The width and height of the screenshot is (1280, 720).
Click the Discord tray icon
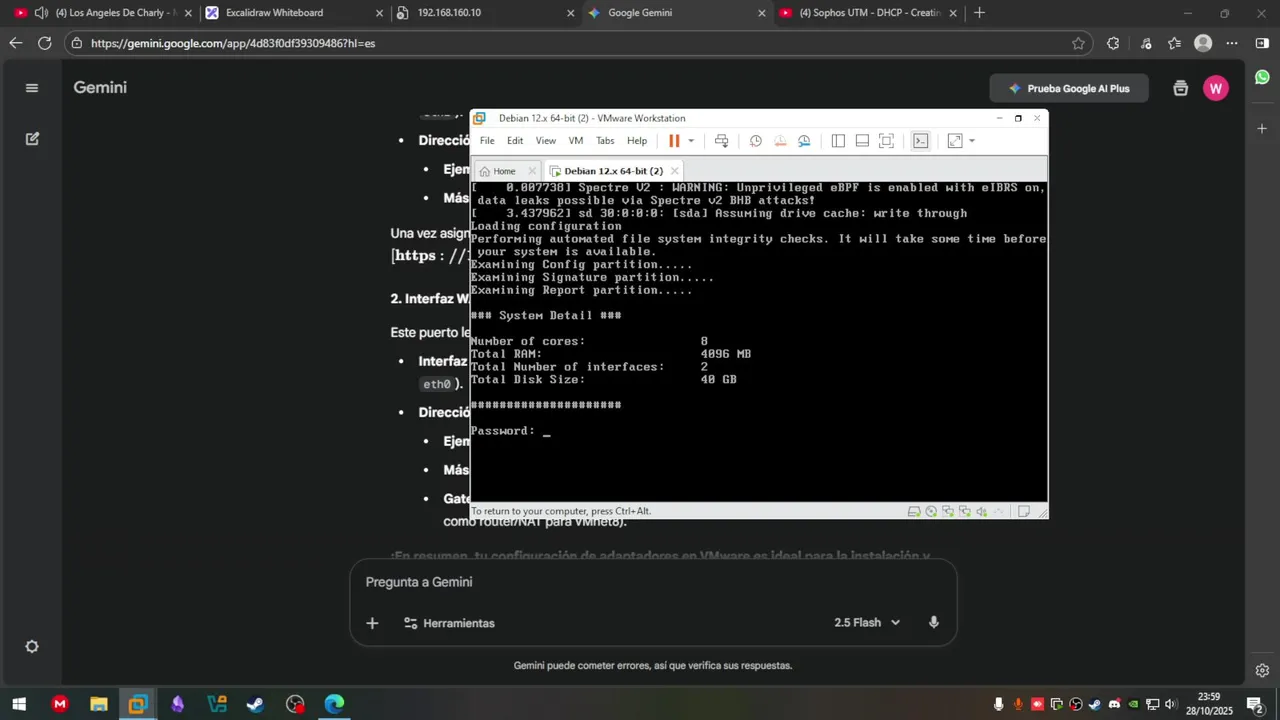[x=1114, y=704]
